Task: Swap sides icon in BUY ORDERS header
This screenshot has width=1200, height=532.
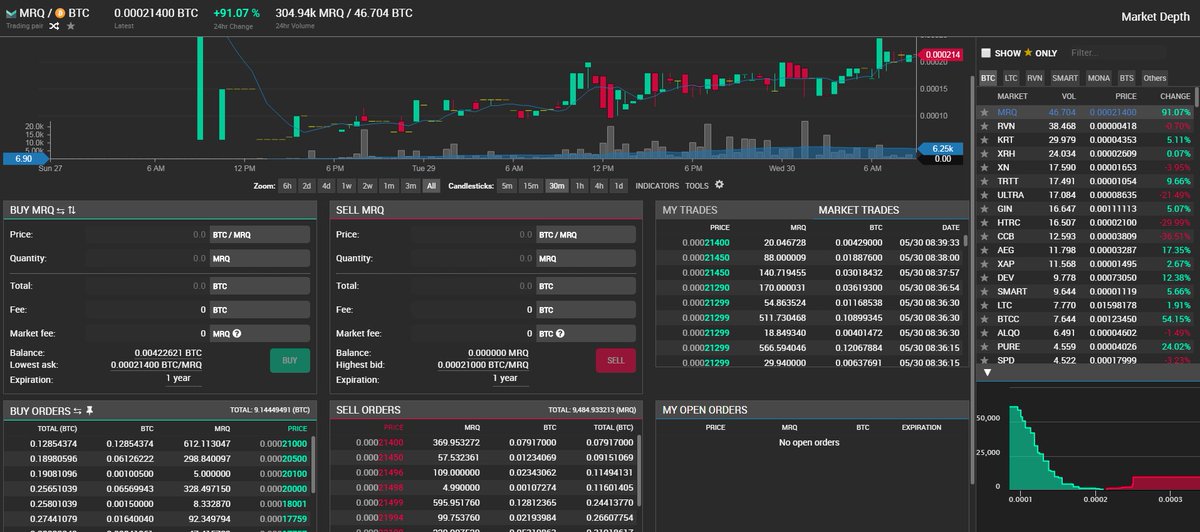Action: pos(78,410)
